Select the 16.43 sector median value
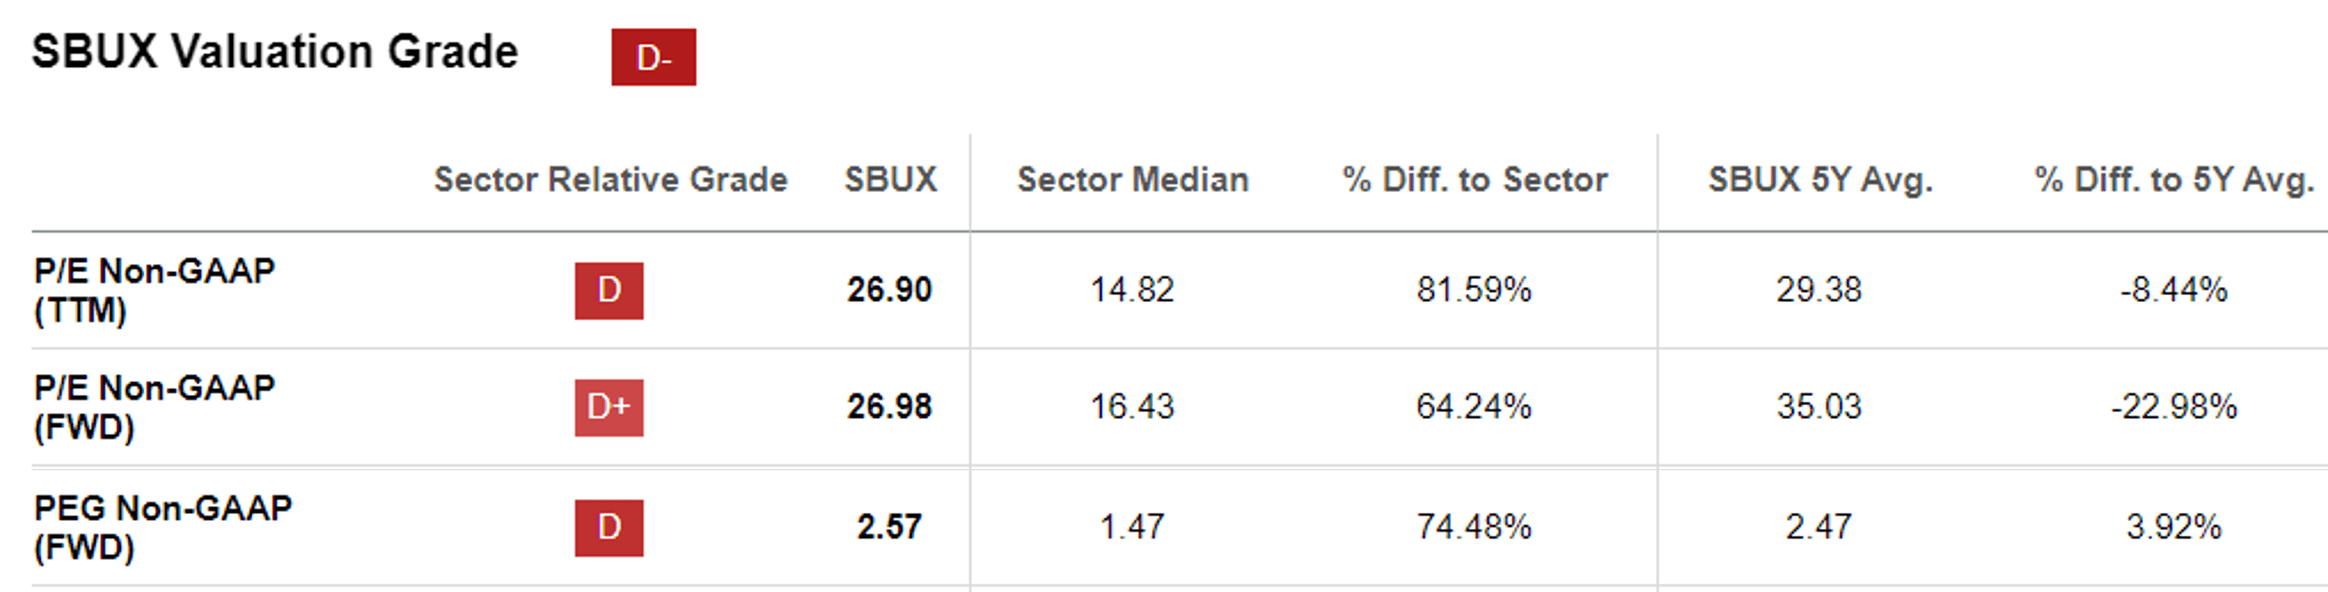 (x=1132, y=407)
